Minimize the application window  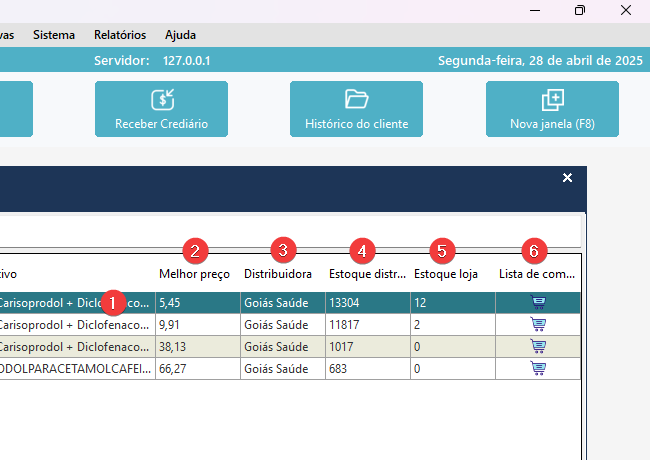(535, 10)
